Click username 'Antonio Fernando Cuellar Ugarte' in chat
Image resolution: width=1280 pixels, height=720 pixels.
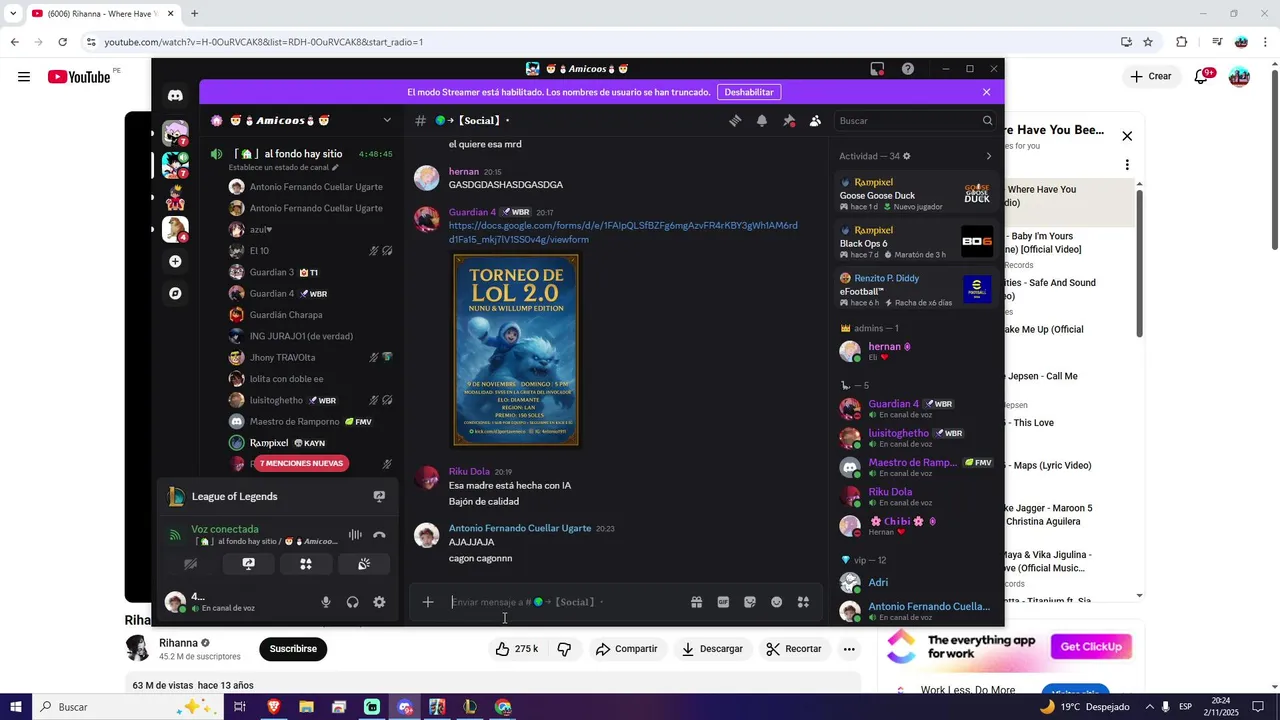pyautogui.click(x=520, y=528)
